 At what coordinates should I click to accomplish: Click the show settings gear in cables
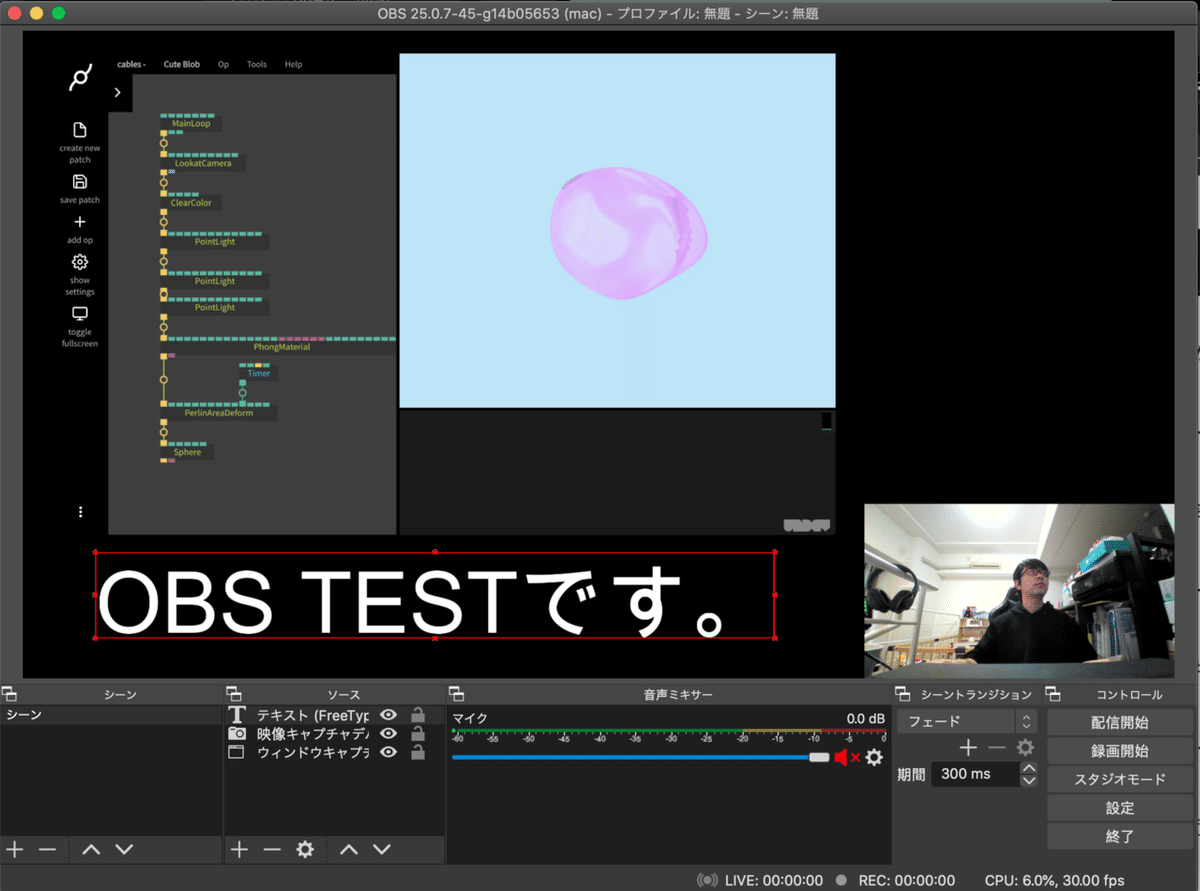[x=80, y=262]
